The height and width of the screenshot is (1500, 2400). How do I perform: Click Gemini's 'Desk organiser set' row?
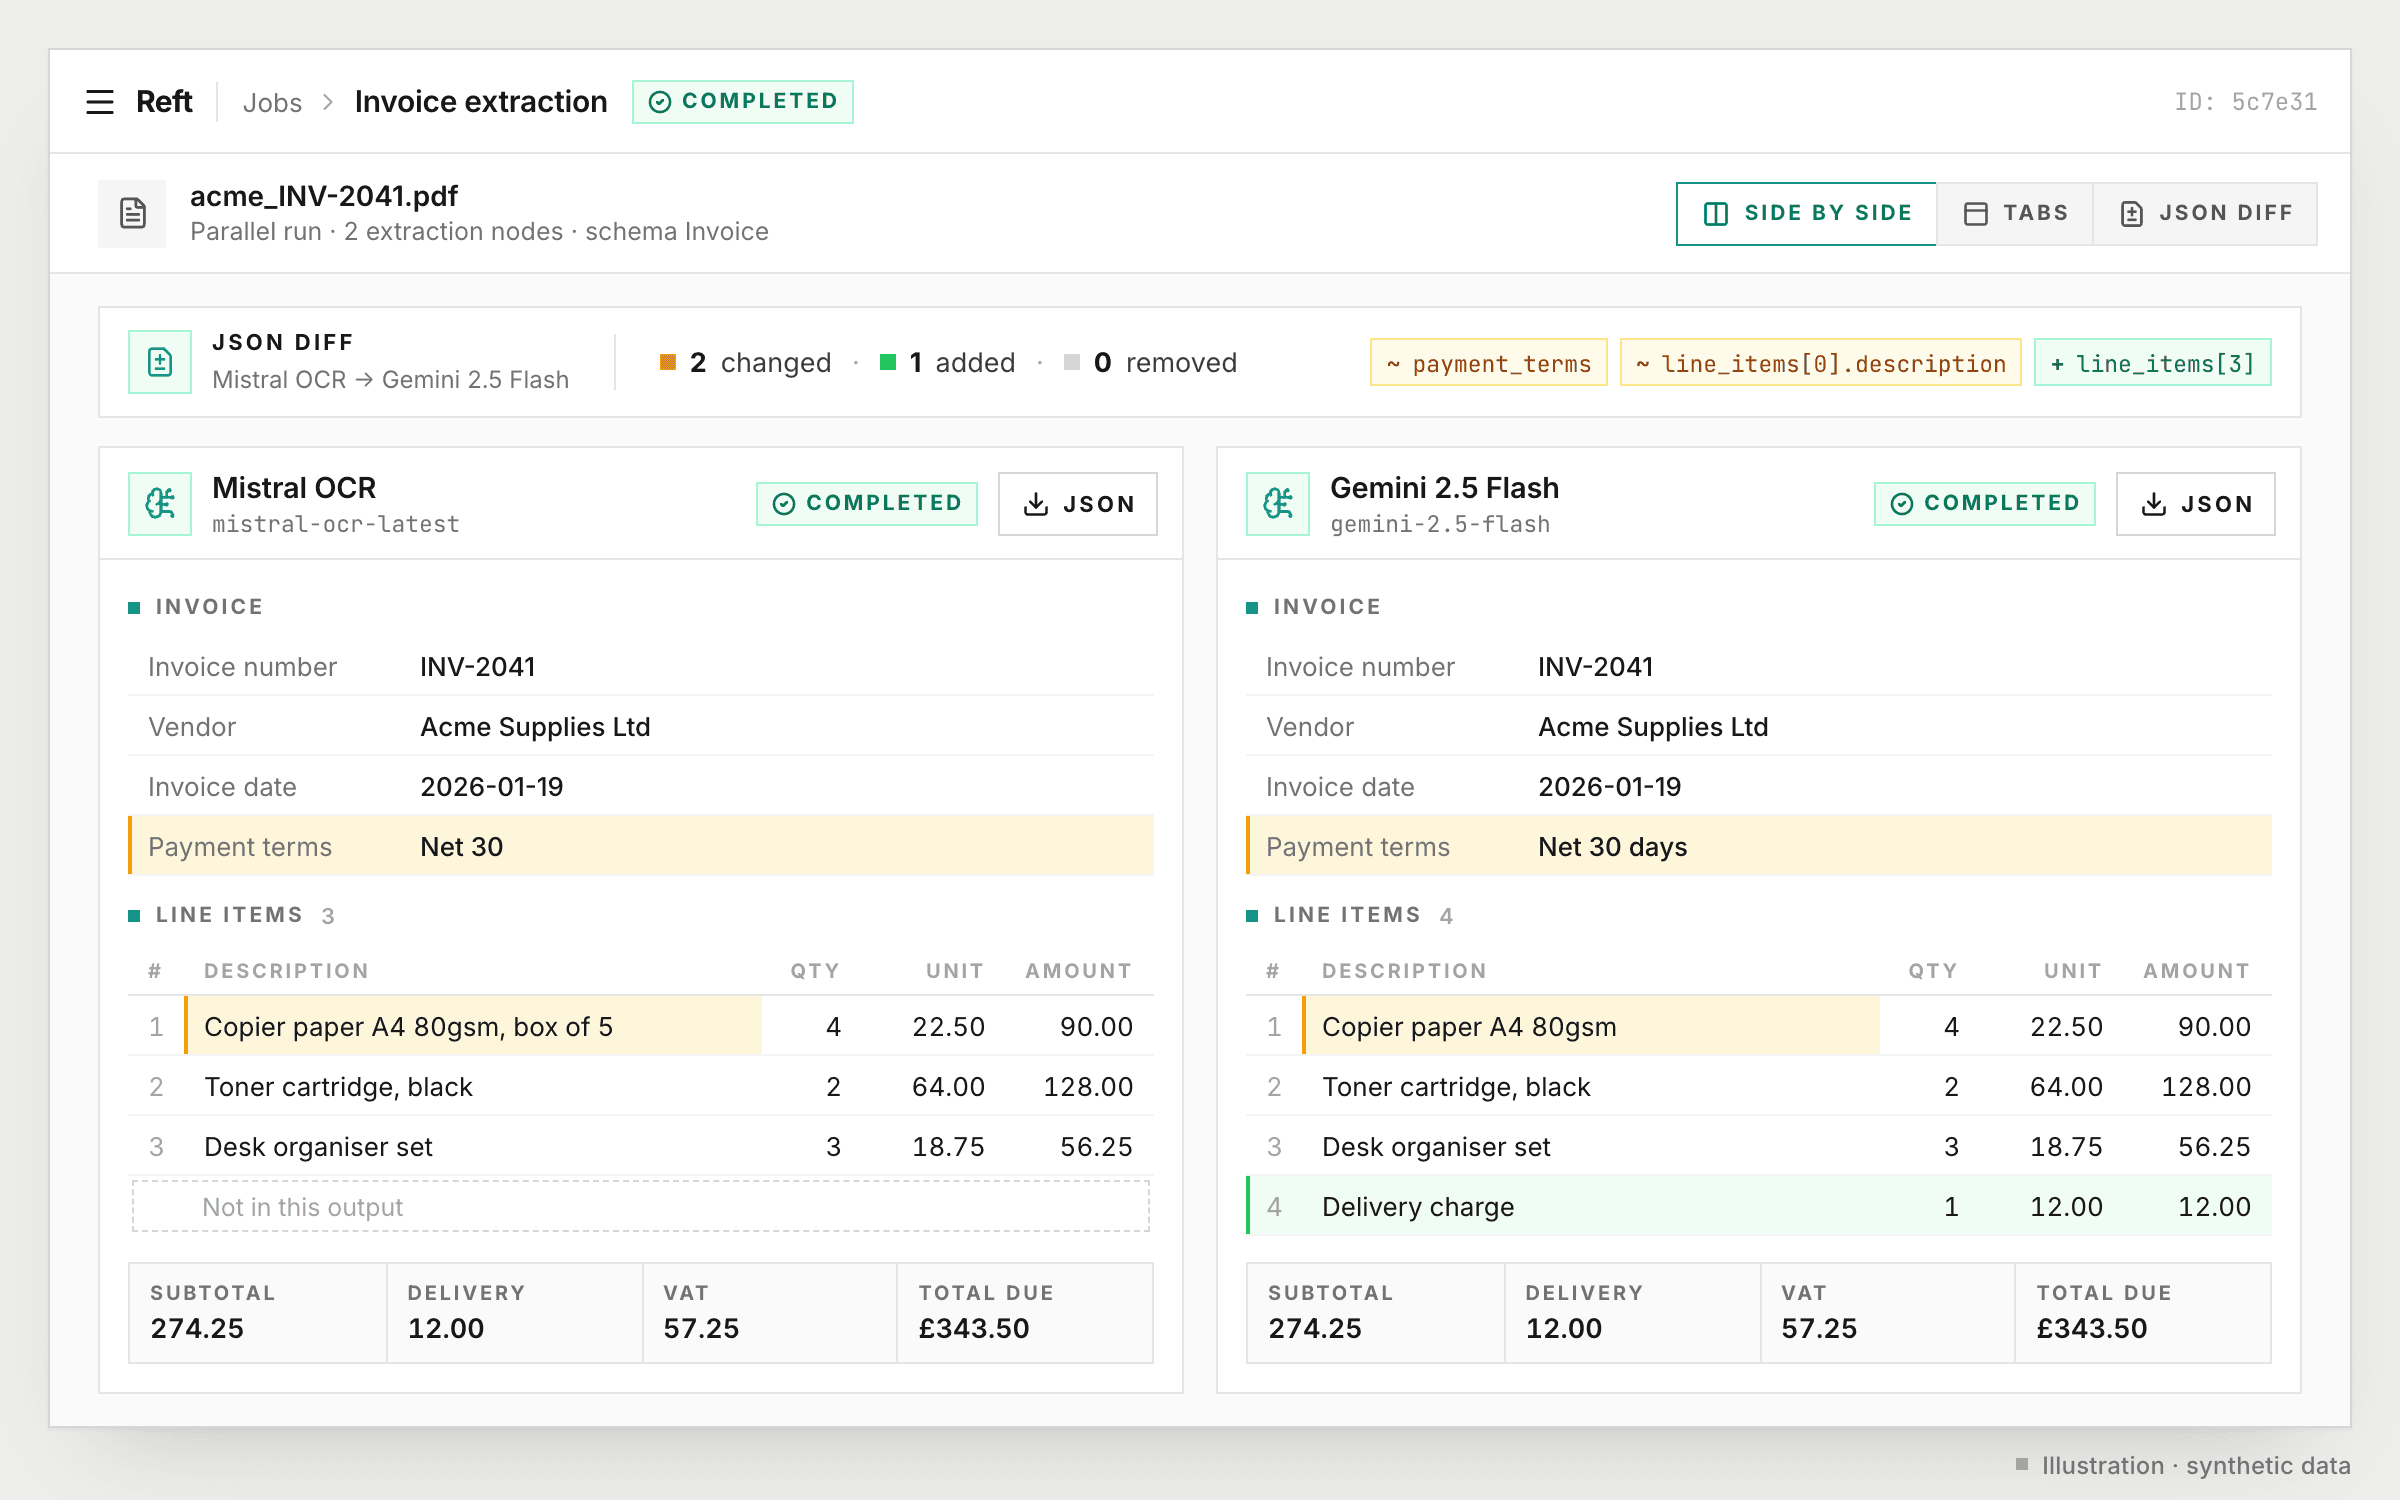pos(1759,1146)
